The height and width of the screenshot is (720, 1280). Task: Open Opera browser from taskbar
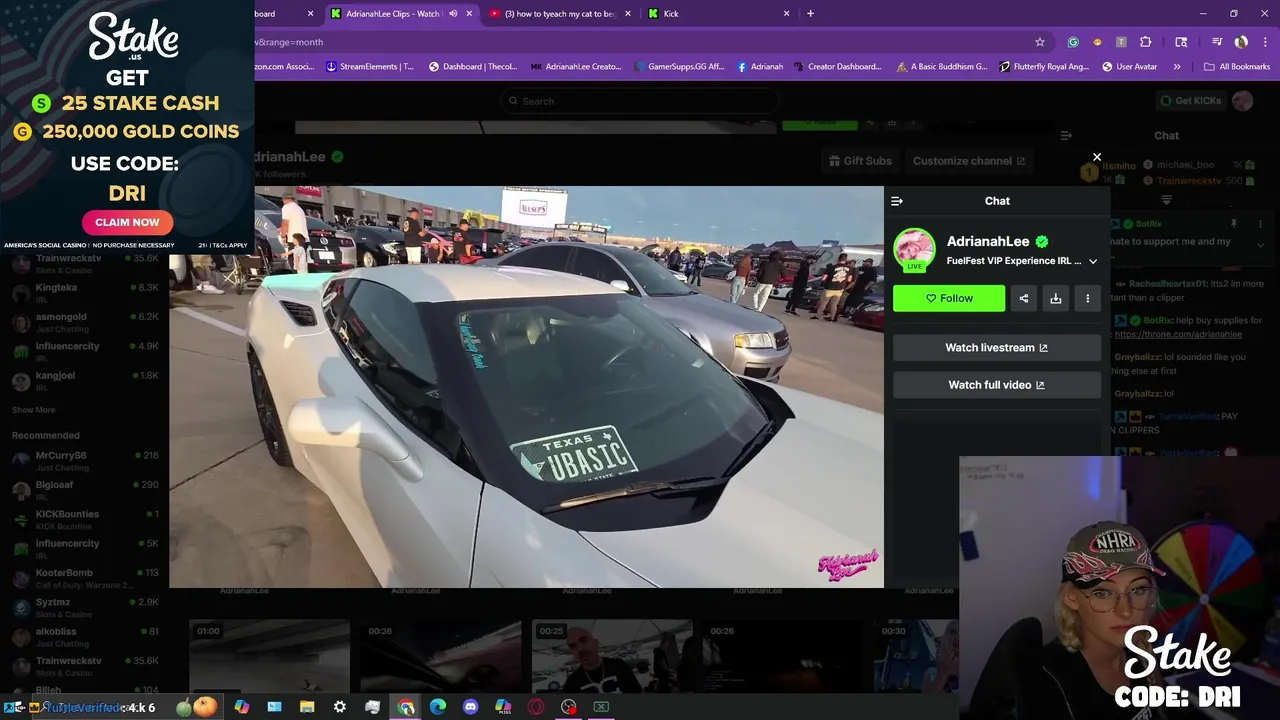pos(536,707)
